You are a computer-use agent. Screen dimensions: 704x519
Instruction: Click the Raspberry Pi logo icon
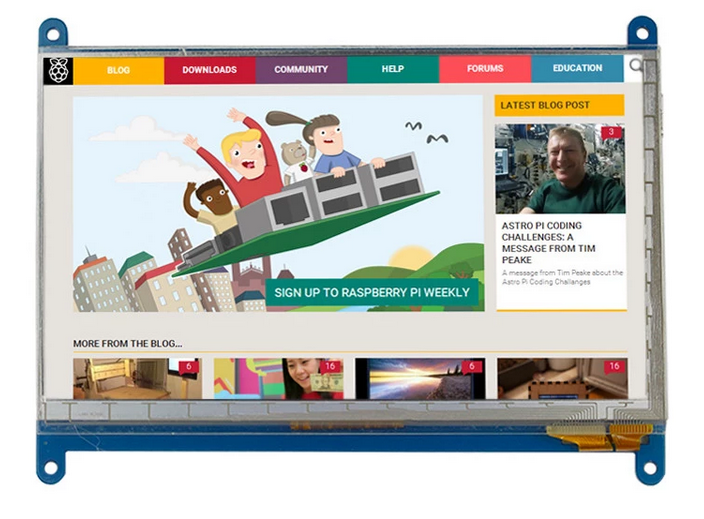(x=59, y=70)
